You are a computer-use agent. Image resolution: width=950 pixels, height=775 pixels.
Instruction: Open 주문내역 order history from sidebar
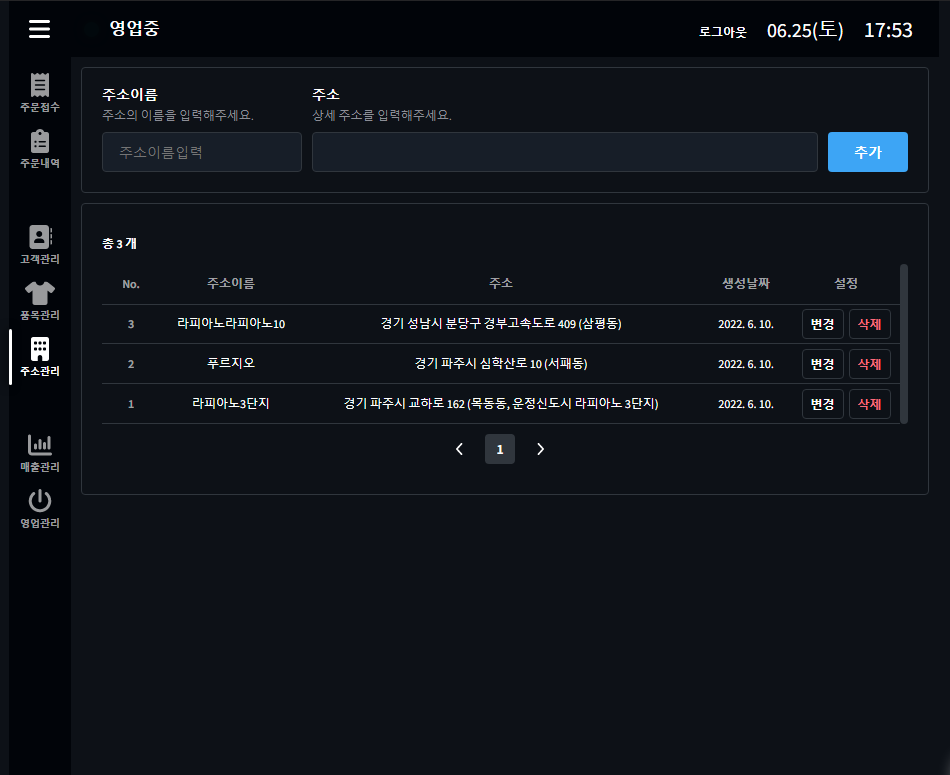point(39,148)
